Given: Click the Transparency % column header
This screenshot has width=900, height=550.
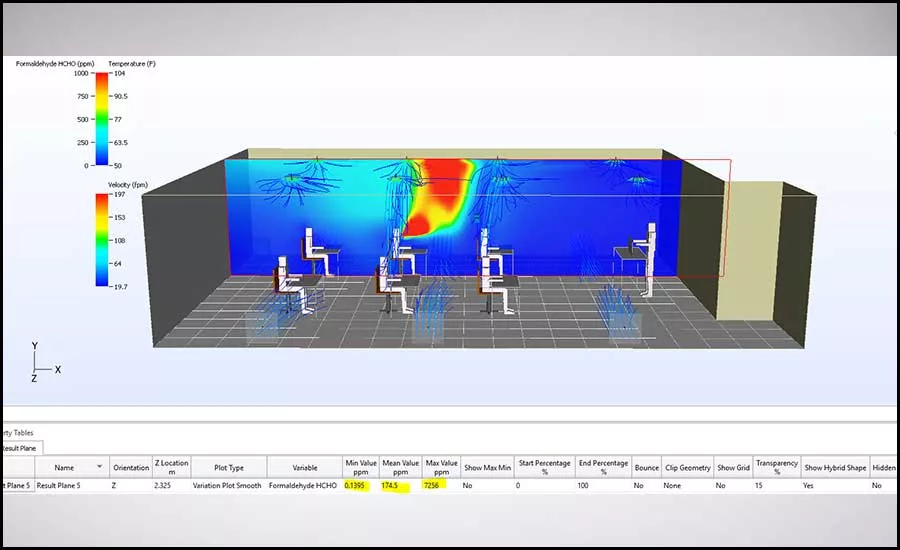Looking at the screenshot, I should click(777, 467).
